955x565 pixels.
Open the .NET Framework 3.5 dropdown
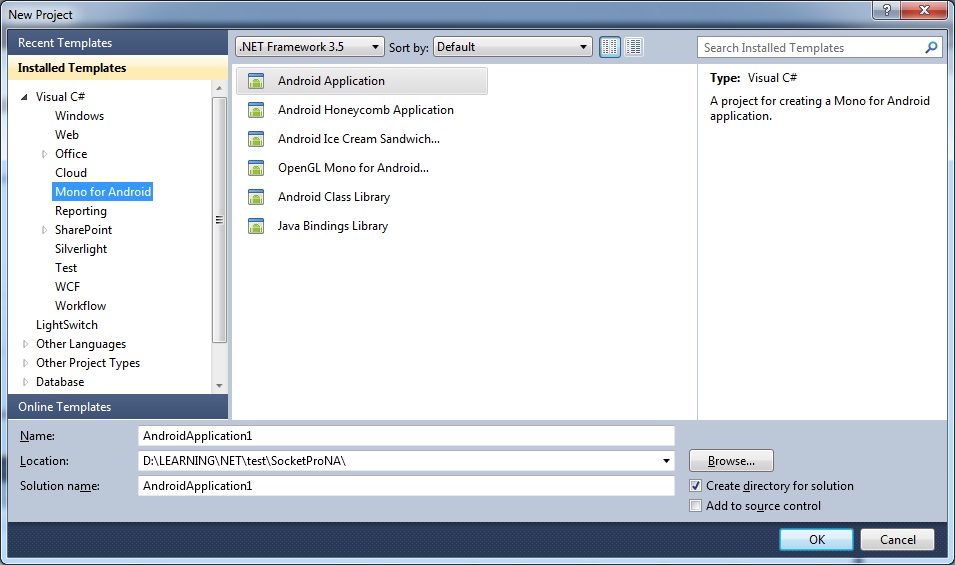[x=310, y=47]
